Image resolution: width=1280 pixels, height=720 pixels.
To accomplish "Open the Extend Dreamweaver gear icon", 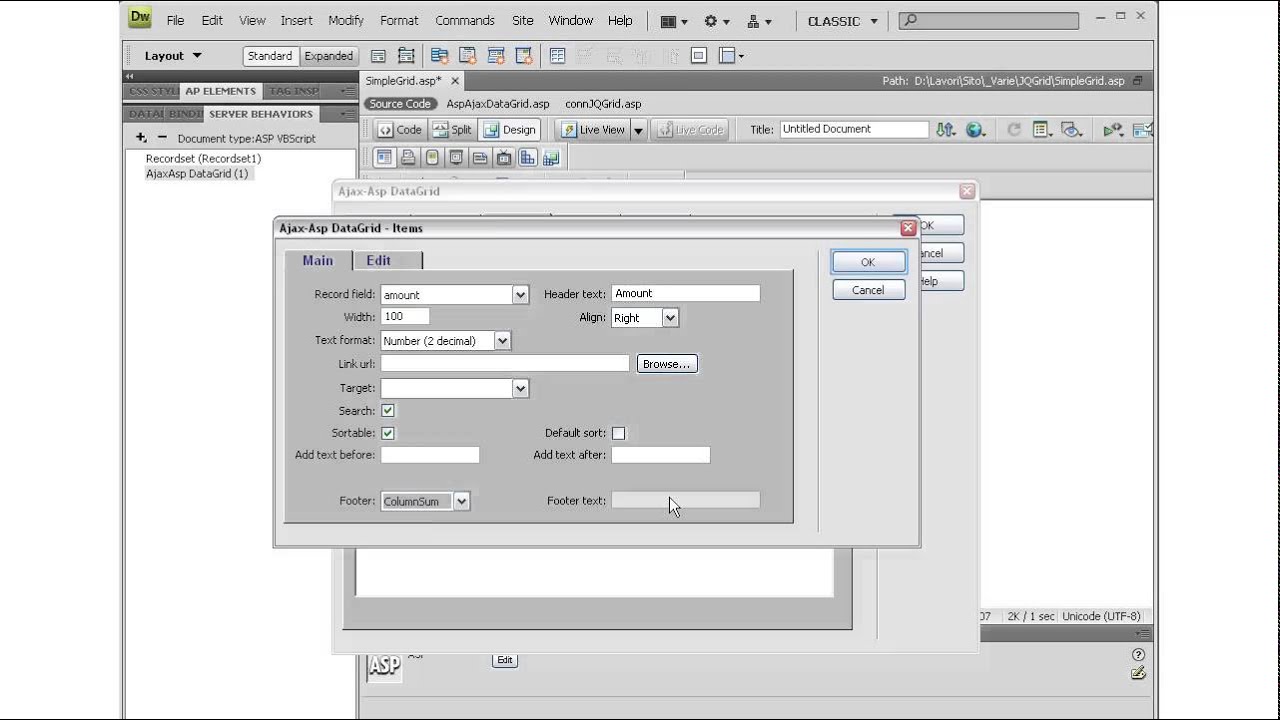I will [x=716, y=20].
